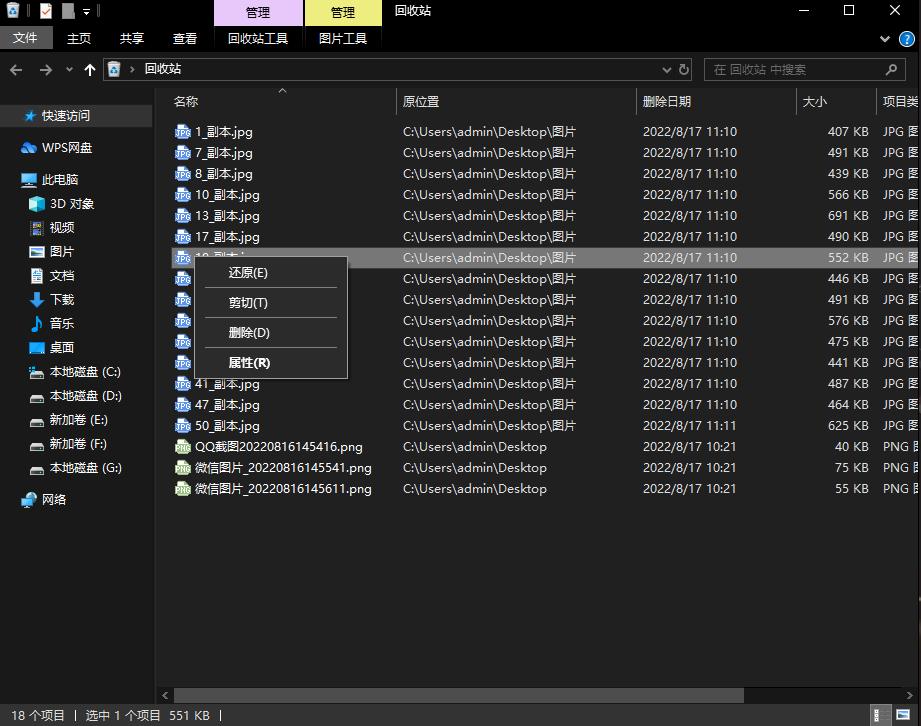This screenshot has height=726, width=921.
Task: Expand the ribbon with the chevron
Action: [885, 39]
